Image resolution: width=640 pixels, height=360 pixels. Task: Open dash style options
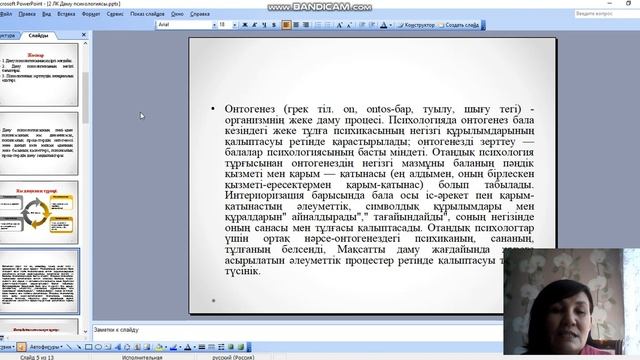pyautogui.click(x=211, y=347)
